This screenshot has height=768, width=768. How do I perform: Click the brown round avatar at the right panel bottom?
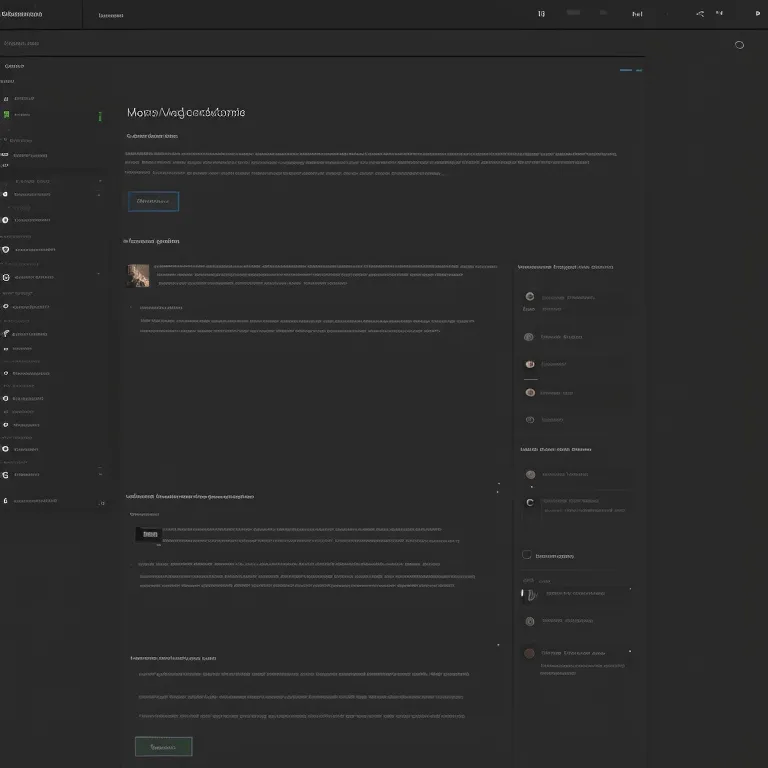(x=530, y=653)
